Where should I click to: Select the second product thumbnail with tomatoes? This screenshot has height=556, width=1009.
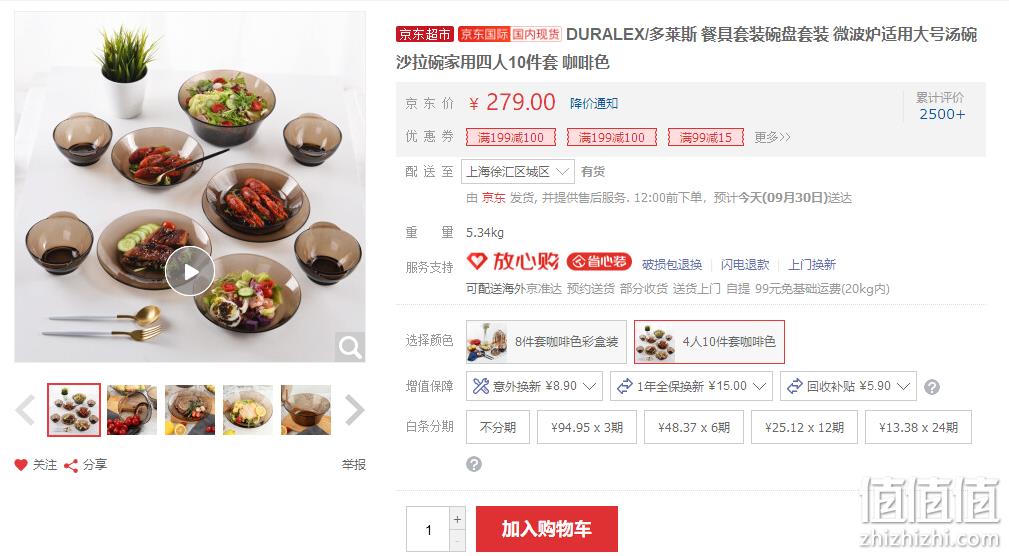coord(132,410)
